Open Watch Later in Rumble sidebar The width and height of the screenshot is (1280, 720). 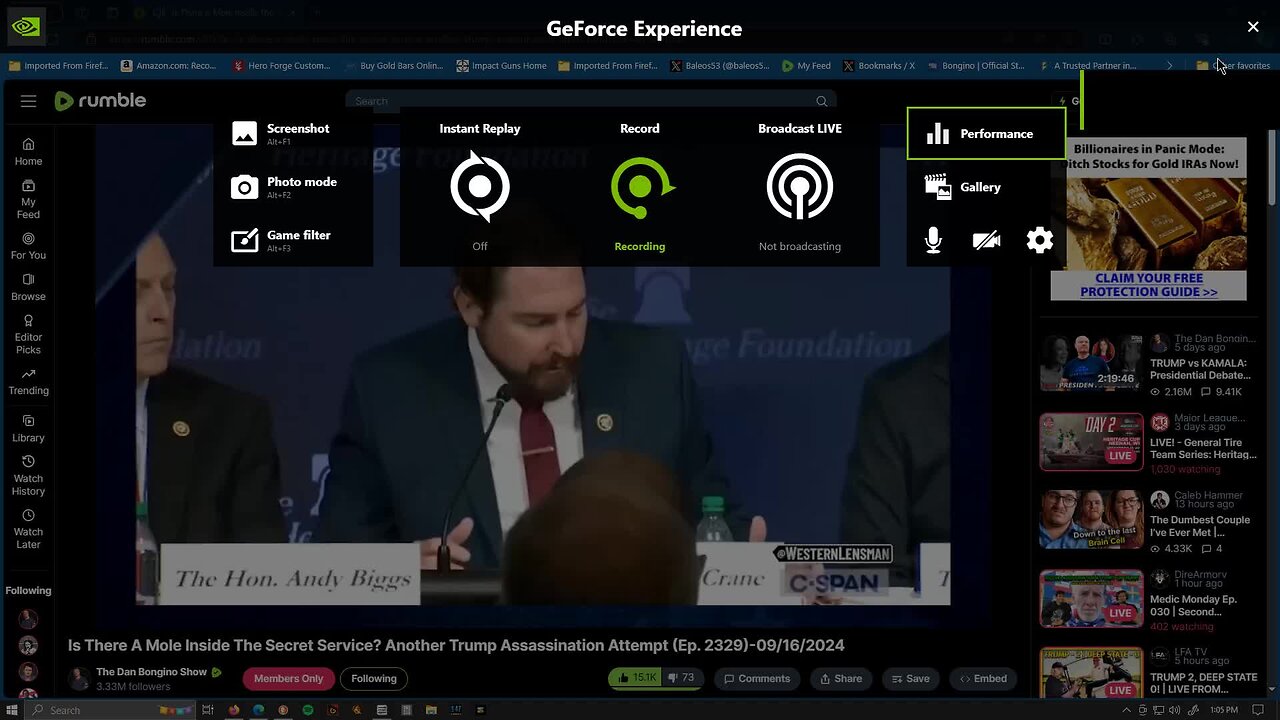tap(28, 529)
